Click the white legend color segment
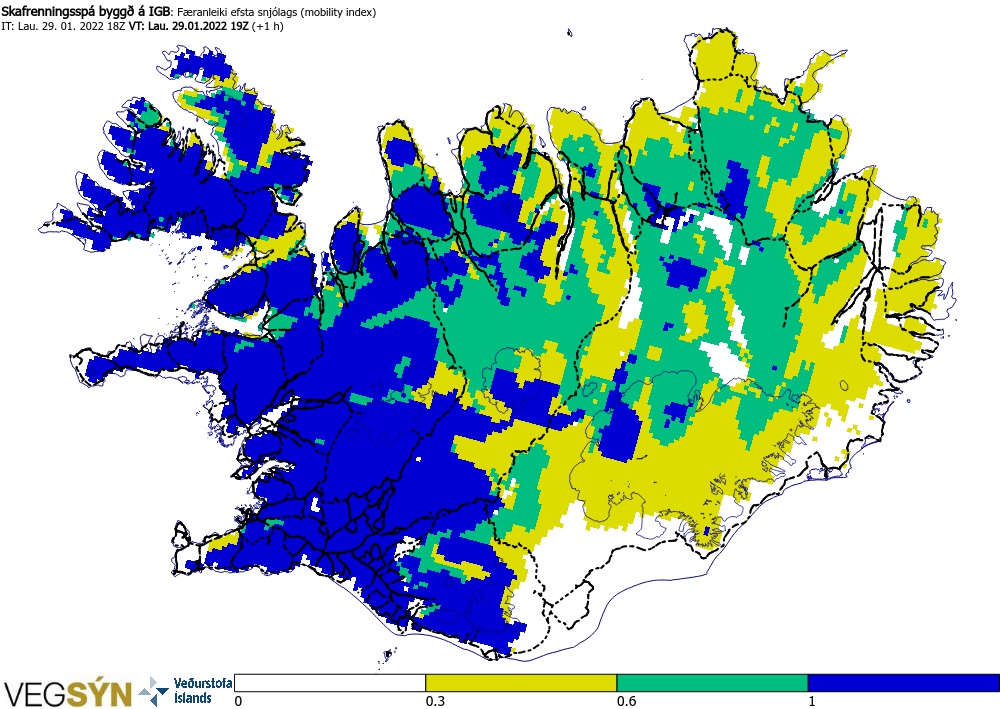Image resolution: width=1000 pixels, height=709 pixels. tap(330, 683)
